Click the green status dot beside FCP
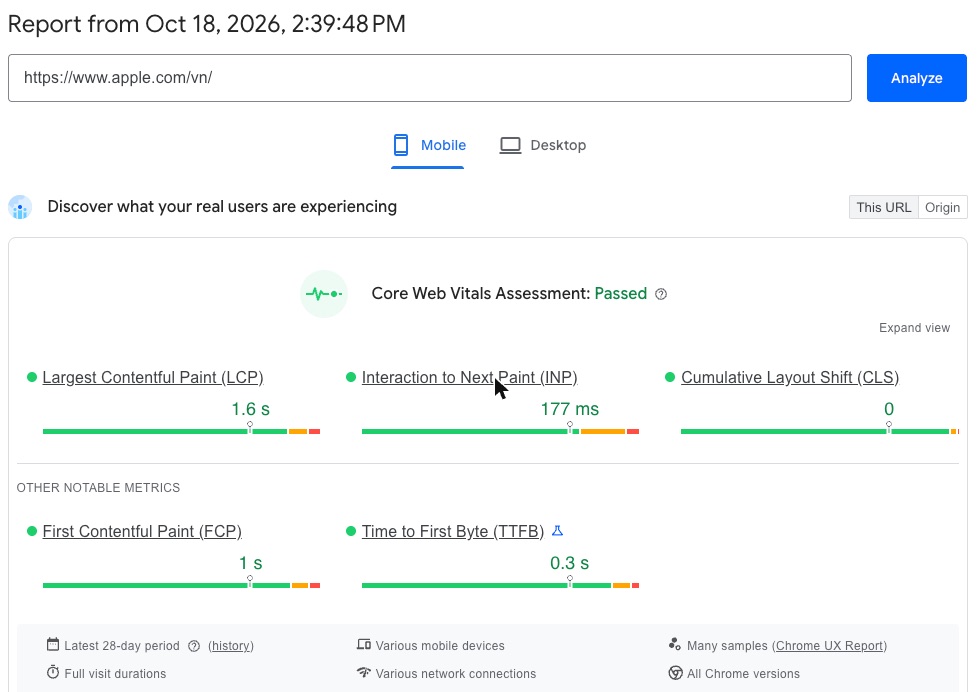980x692 pixels. pyautogui.click(x=32, y=531)
